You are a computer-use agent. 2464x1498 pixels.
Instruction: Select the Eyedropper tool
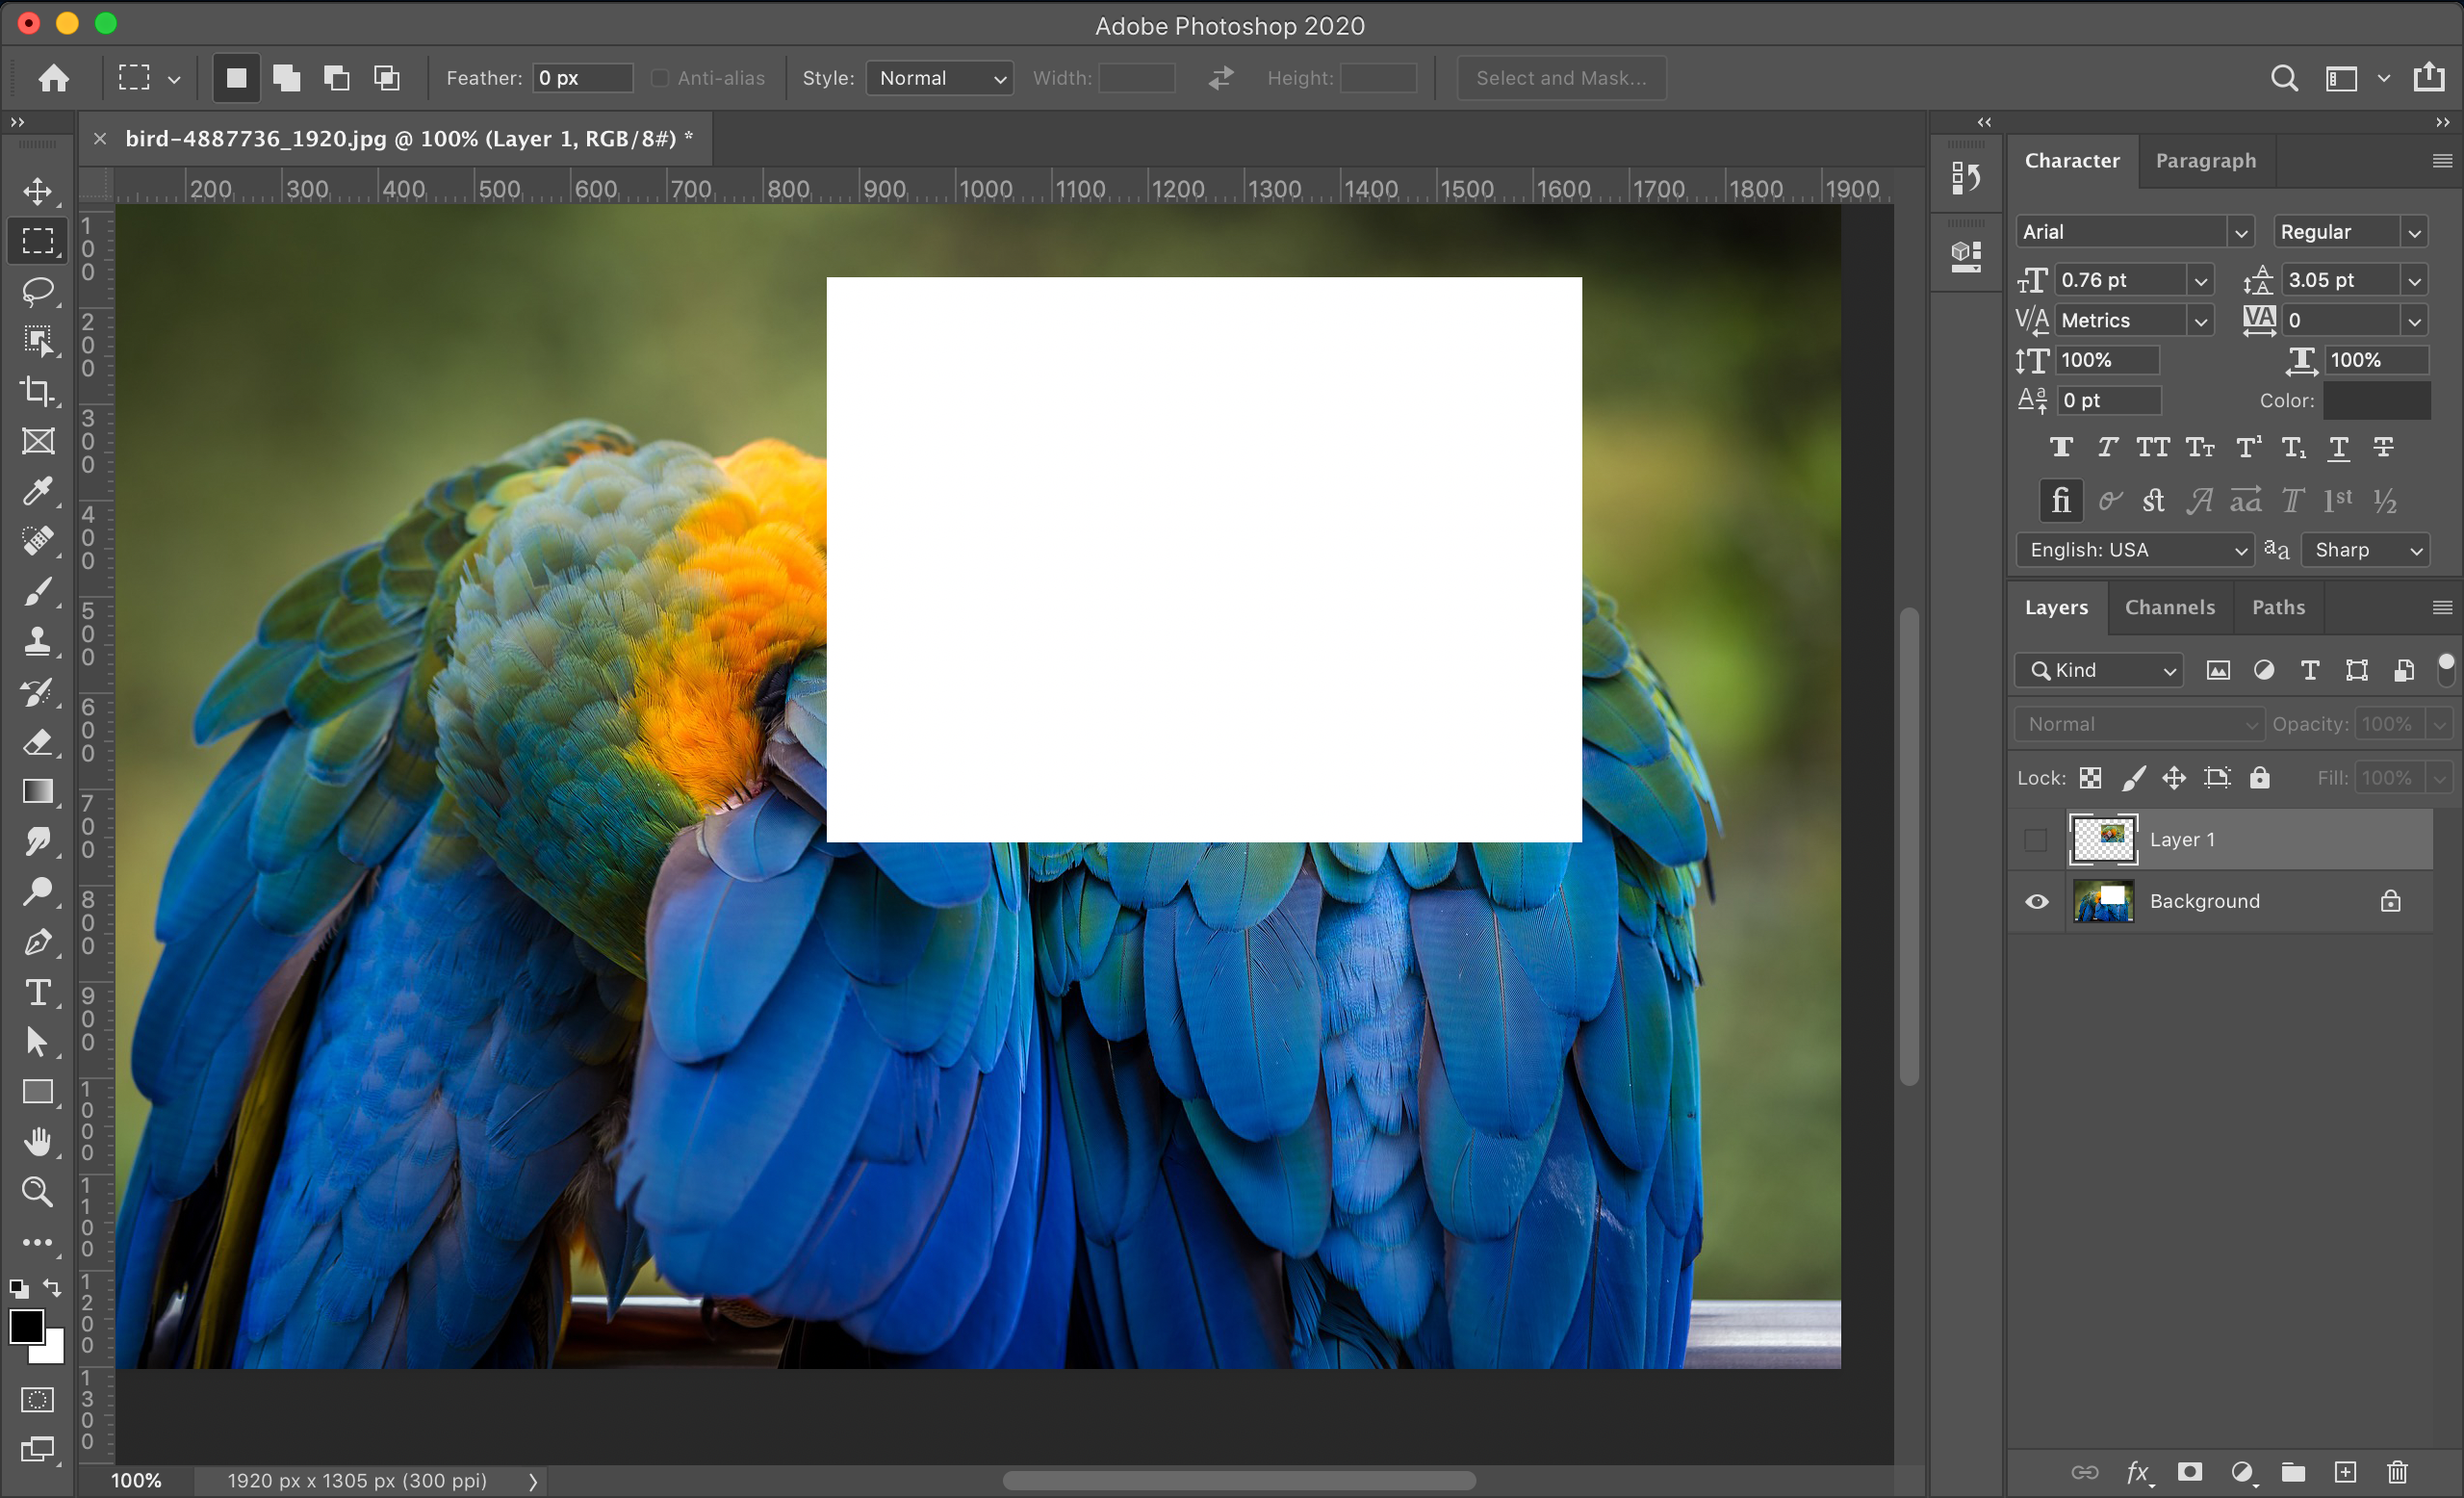pos(38,491)
